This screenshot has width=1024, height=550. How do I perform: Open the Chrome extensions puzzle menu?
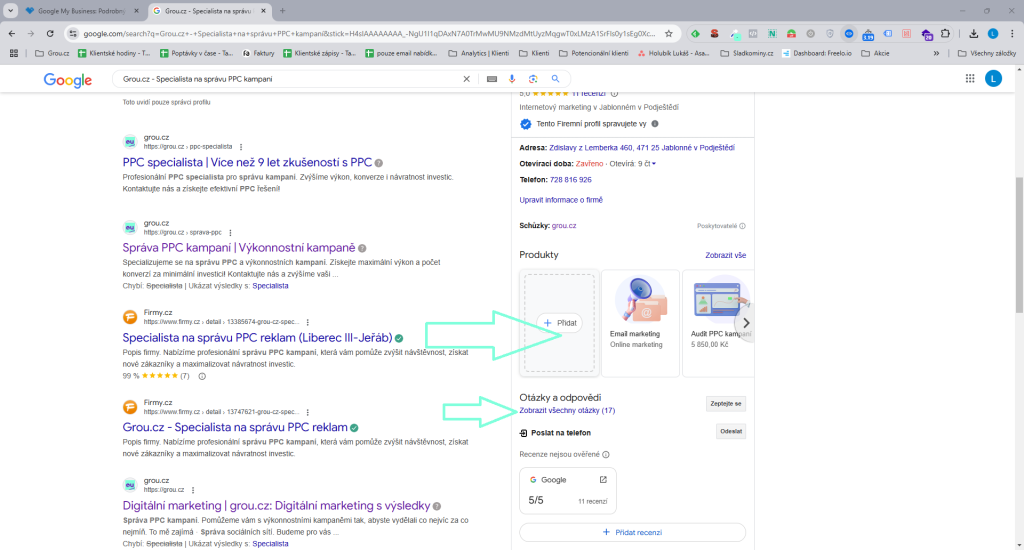946,33
